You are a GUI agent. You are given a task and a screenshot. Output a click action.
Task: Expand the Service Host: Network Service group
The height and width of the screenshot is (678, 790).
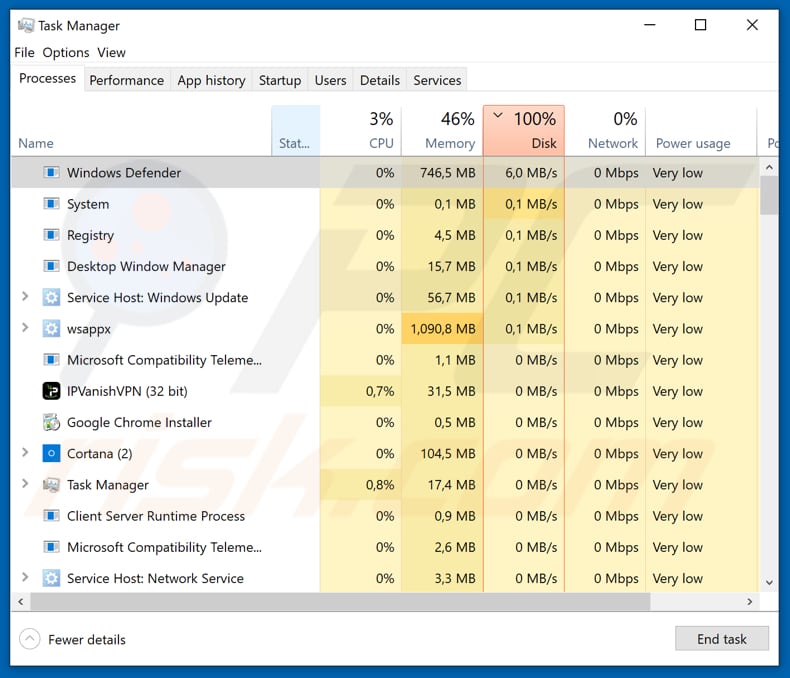point(25,578)
